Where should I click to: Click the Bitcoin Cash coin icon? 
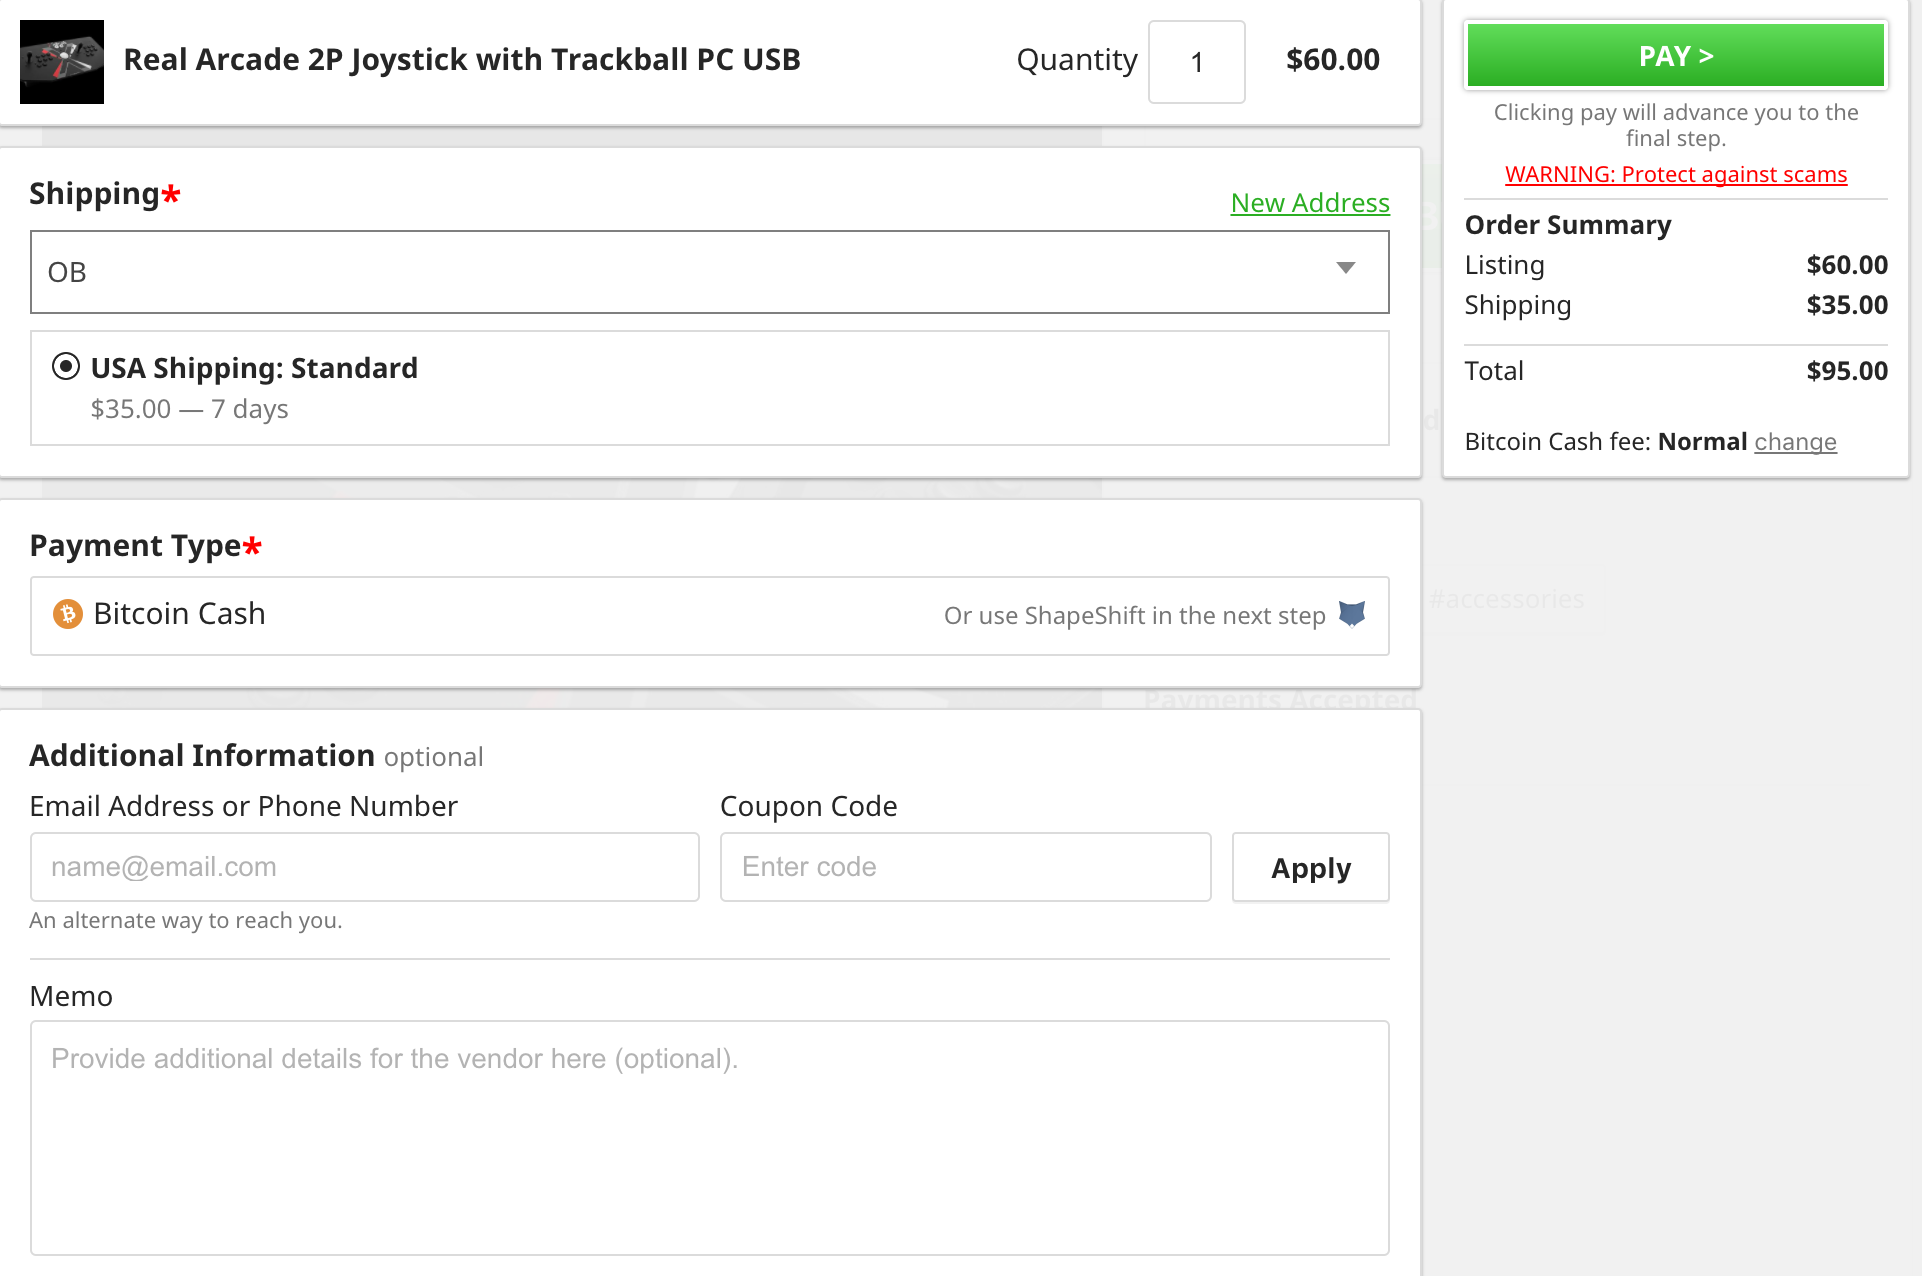tap(67, 614)
